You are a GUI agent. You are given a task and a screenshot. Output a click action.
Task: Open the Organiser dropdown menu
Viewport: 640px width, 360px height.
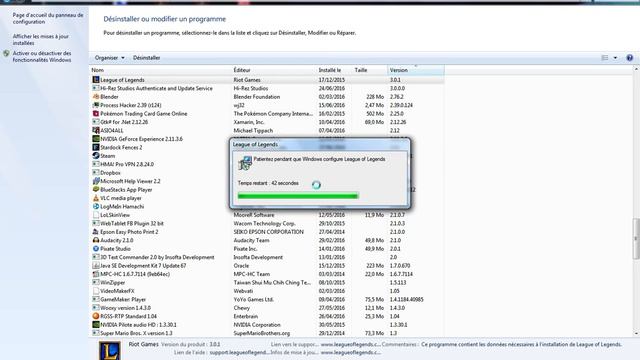109,58
